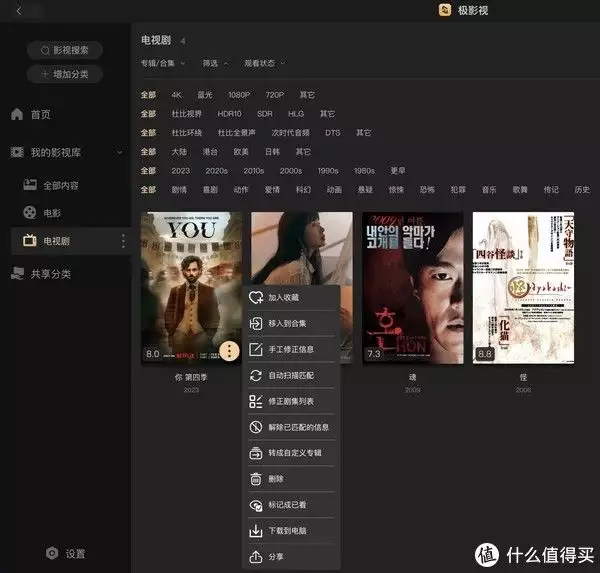Choose 移入到合集 from context menu
600x573 pixels.
[x=292, y=323]
